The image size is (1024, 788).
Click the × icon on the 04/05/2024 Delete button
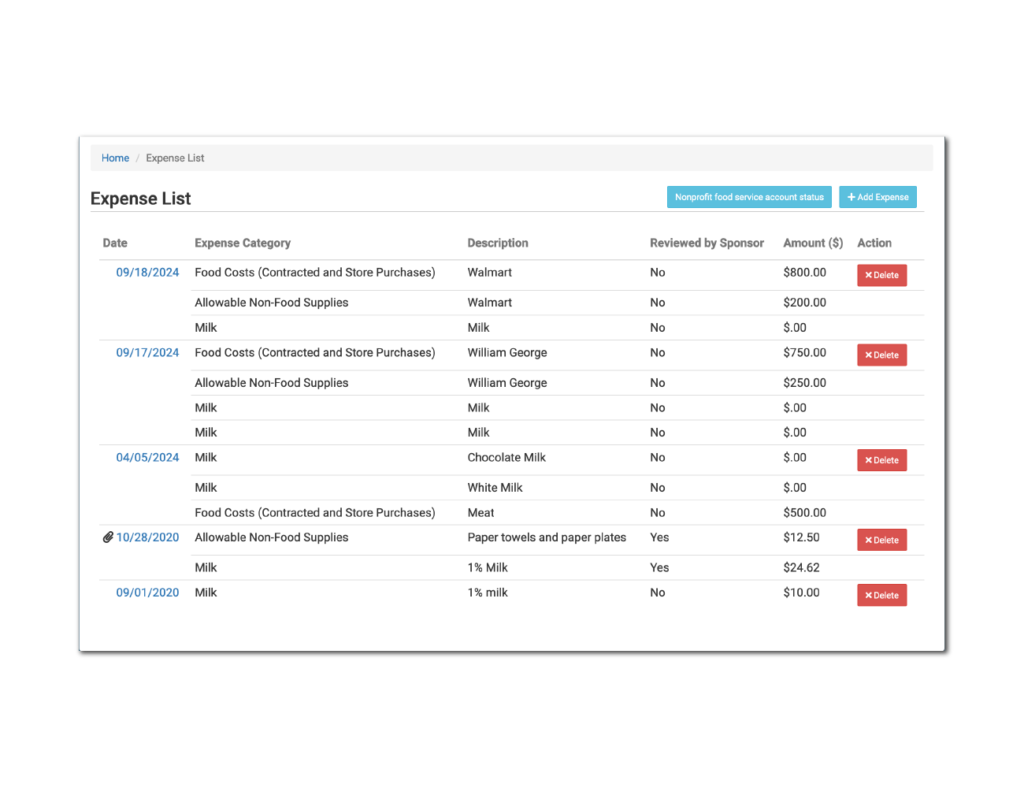click(869, 459)
